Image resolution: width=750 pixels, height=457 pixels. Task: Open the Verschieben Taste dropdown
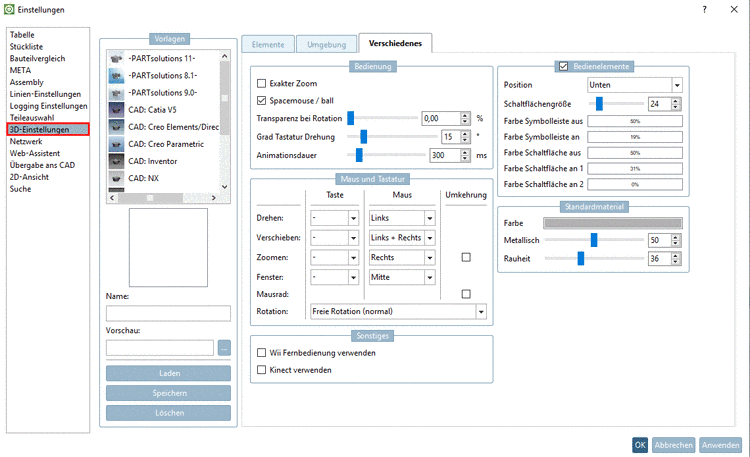point(334,238)
